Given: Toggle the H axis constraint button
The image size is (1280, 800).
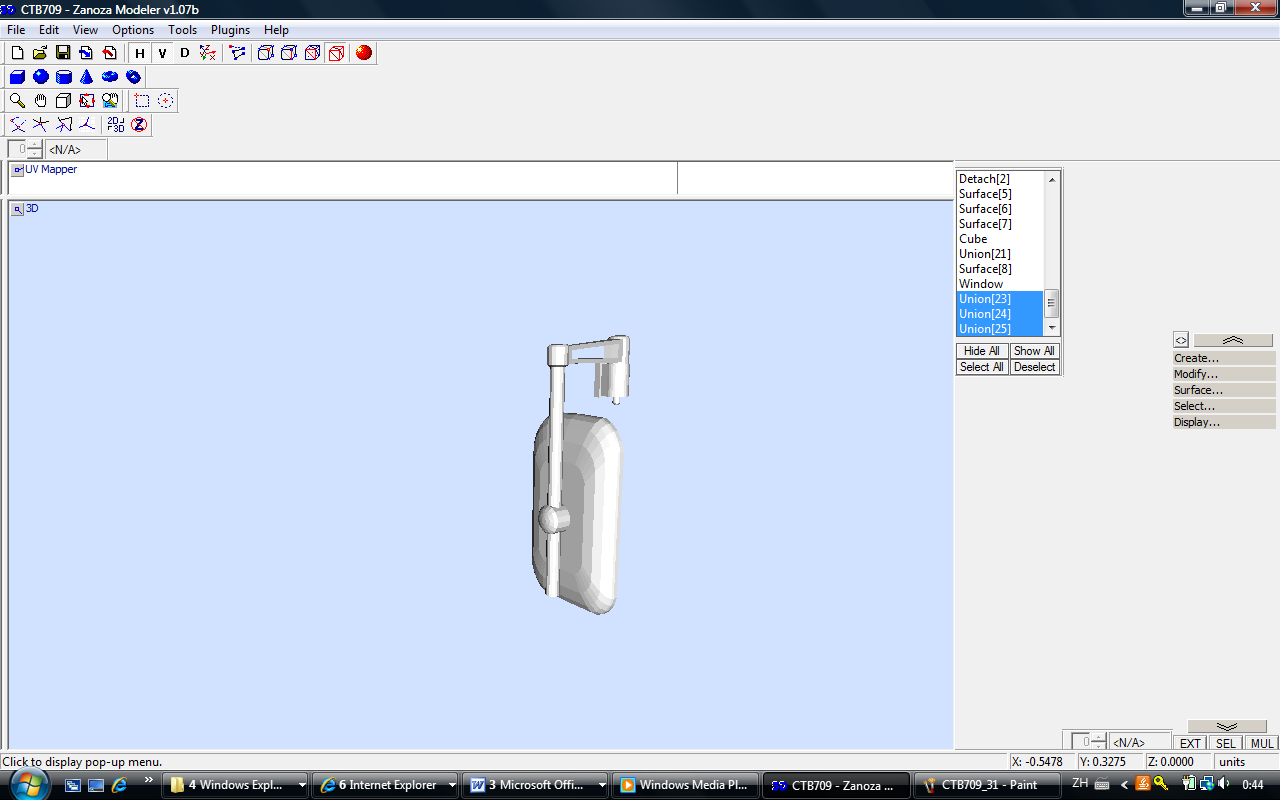Looking at the screenshot, I should 140,53.
